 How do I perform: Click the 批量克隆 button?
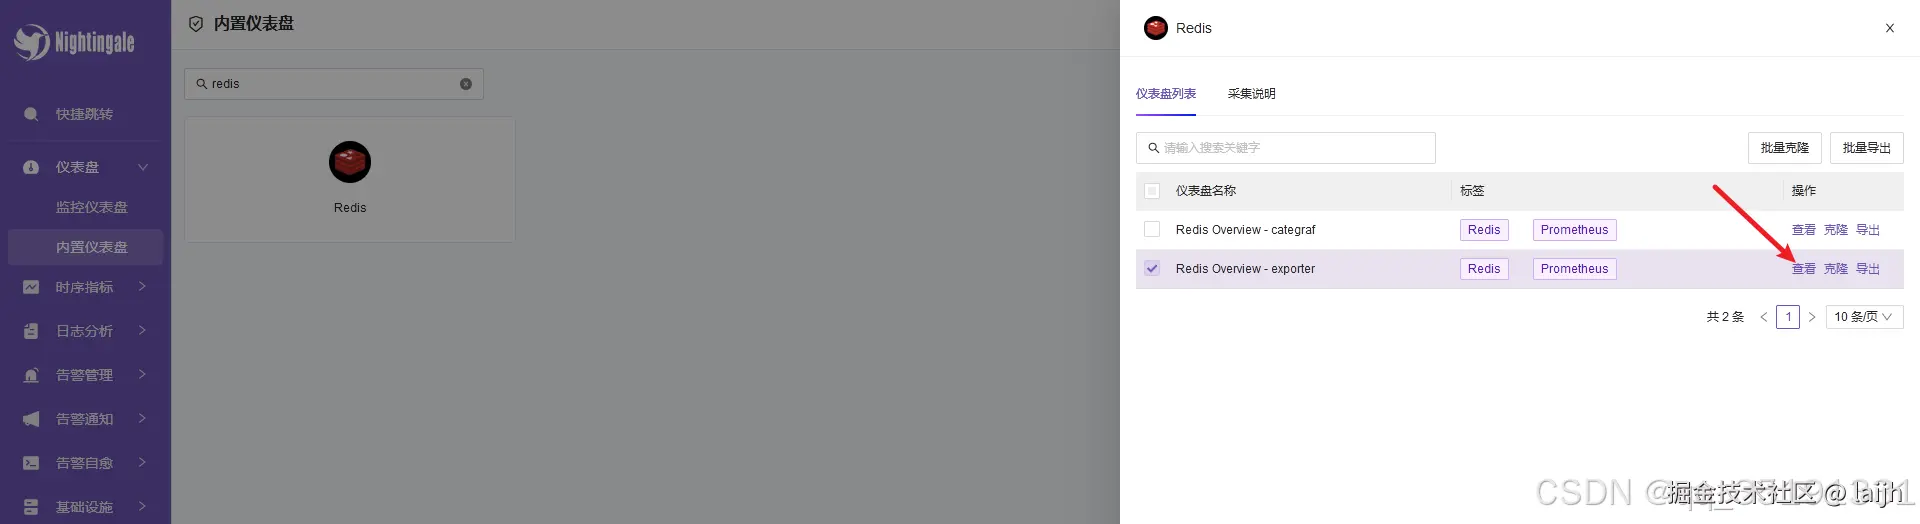[1785, 148]
